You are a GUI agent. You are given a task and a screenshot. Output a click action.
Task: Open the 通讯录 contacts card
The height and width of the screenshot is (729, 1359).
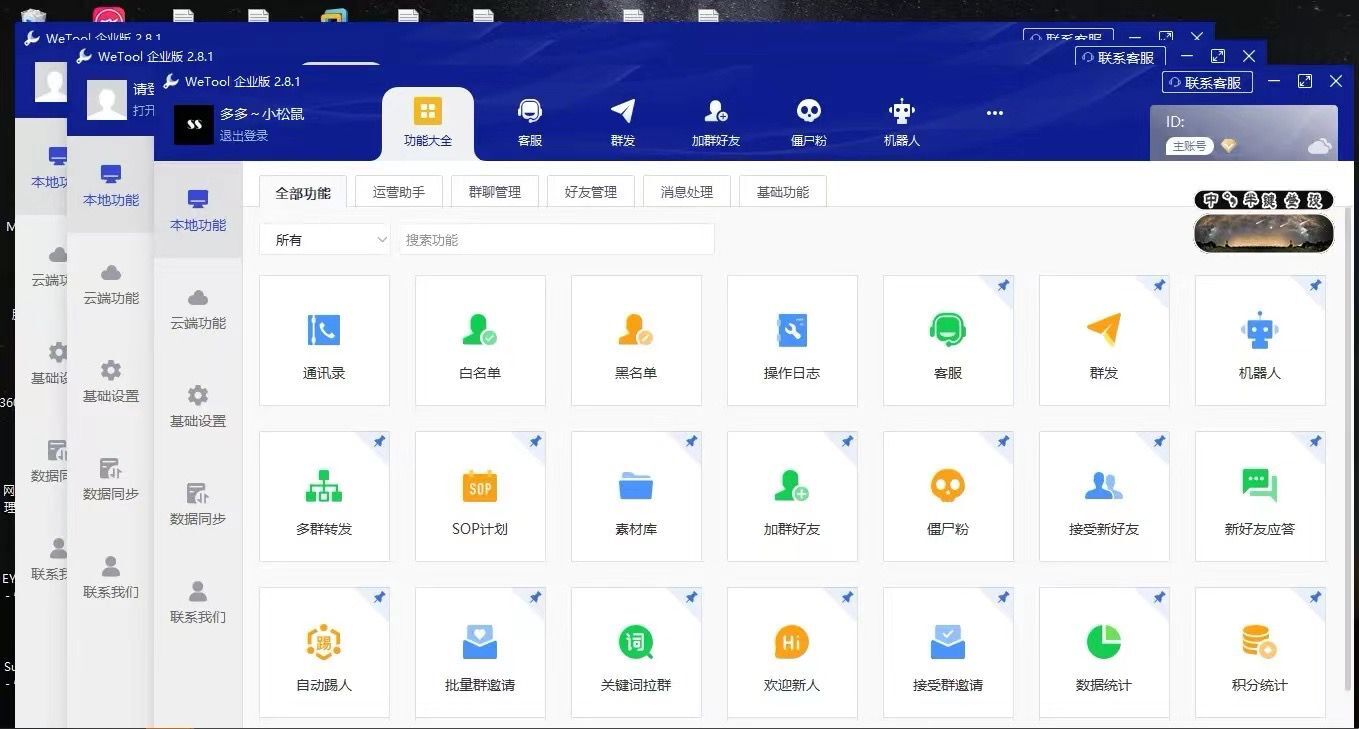click(x=324, y=340)
